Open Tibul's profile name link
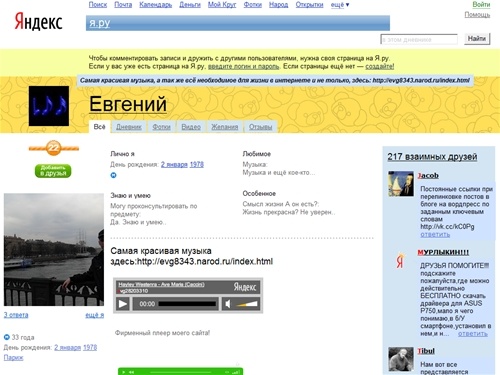The width and height of the screenshot is (500, 375). [x=426, y=351]
